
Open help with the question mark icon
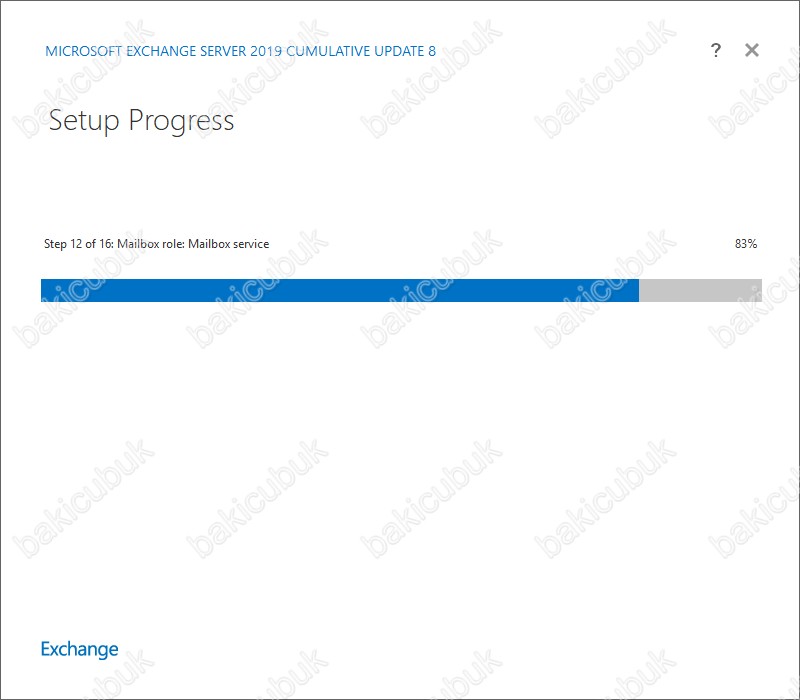pos(715,50)
